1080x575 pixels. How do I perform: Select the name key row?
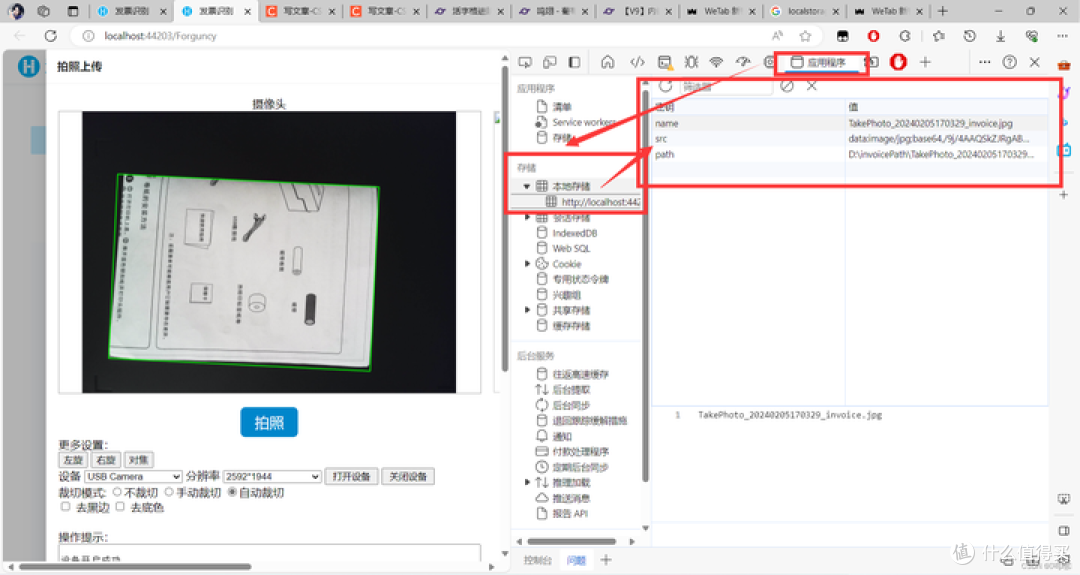tap(850, 123)
